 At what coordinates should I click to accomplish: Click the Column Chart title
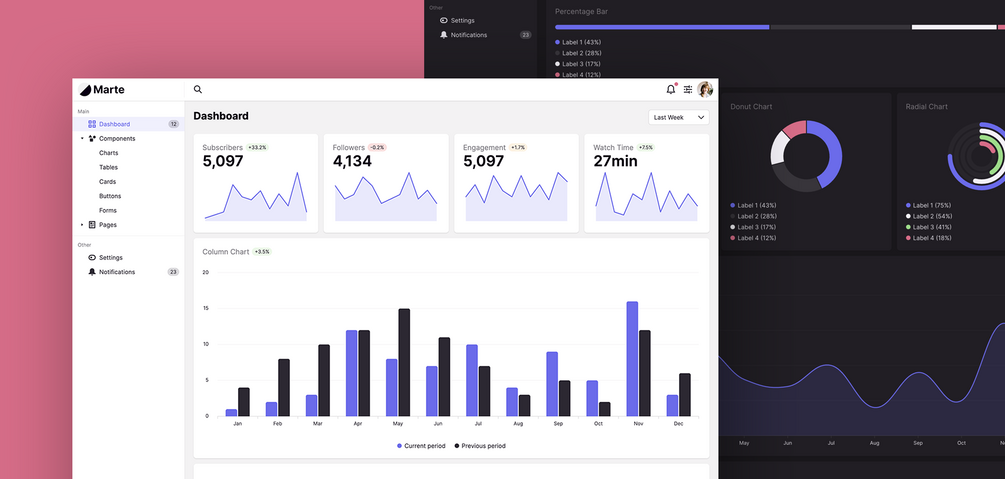(x=226, y=252)
